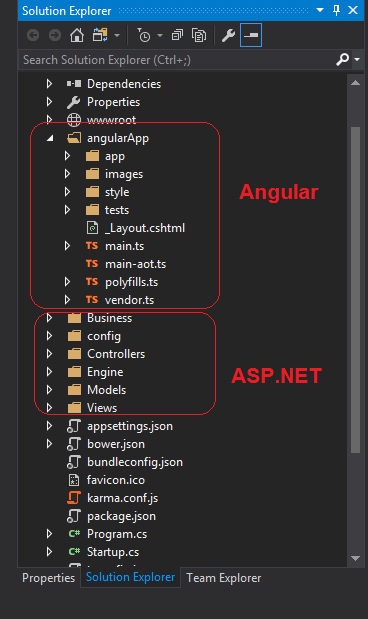Expand the main.ts node arrow

(x=68, y=246)
